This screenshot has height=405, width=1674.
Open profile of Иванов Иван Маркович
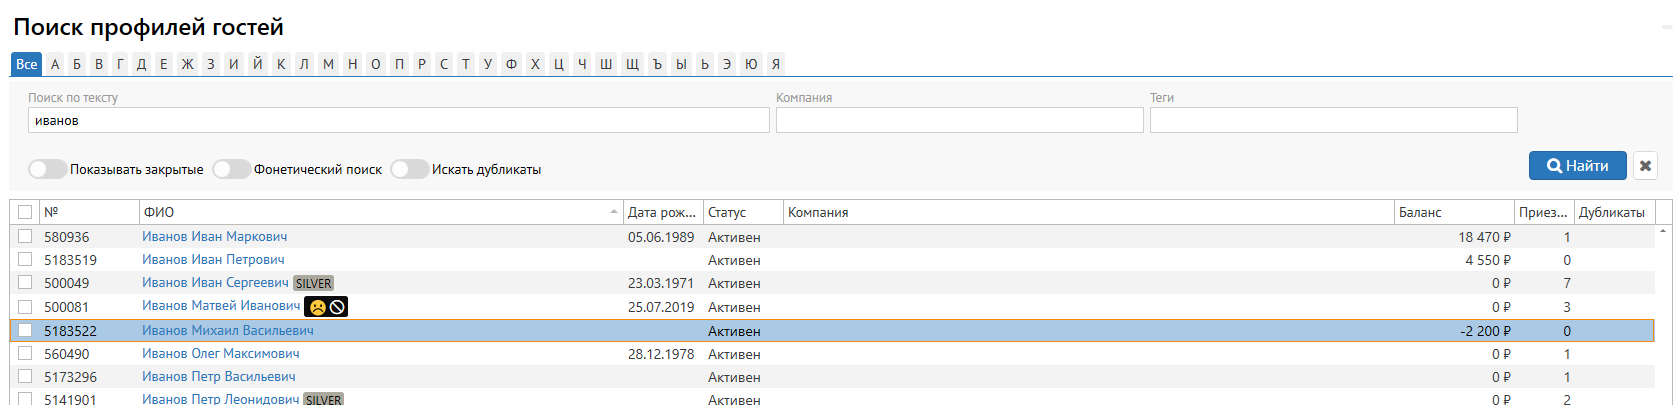tap(214, 237)
